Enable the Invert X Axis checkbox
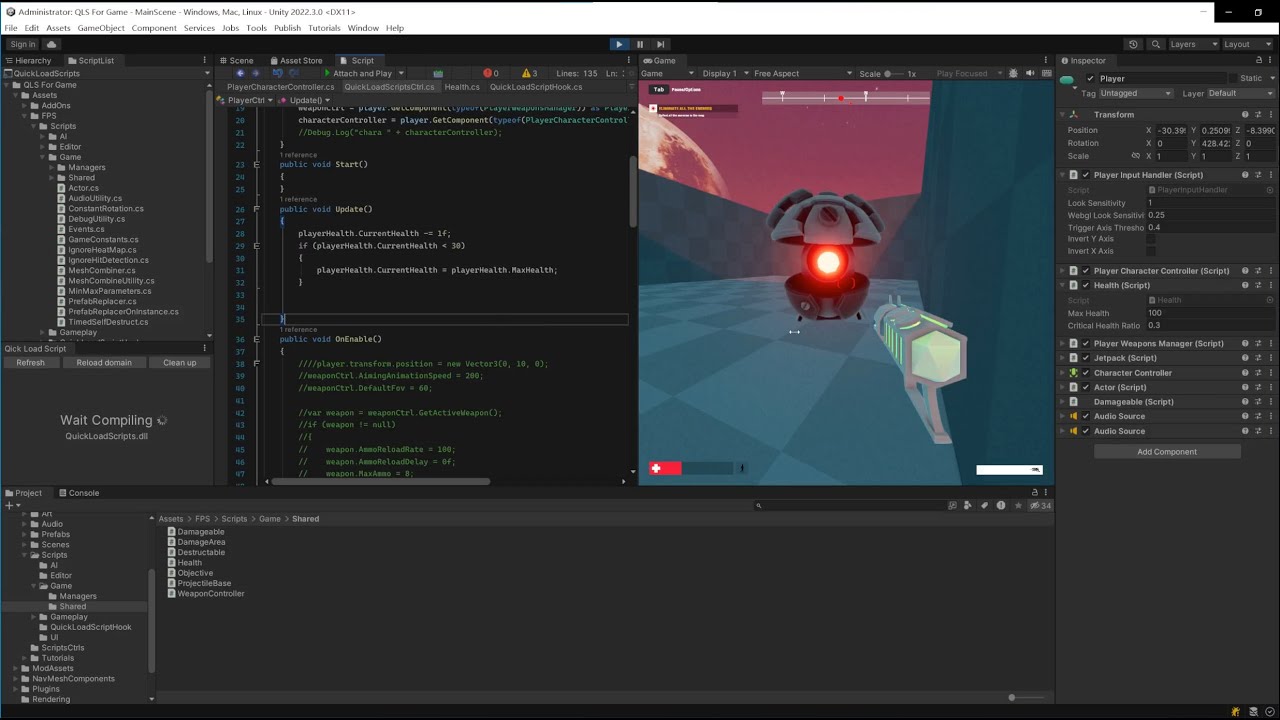Image resolution: width=1280 pixels, height=720 pixels. [1150, 251]
